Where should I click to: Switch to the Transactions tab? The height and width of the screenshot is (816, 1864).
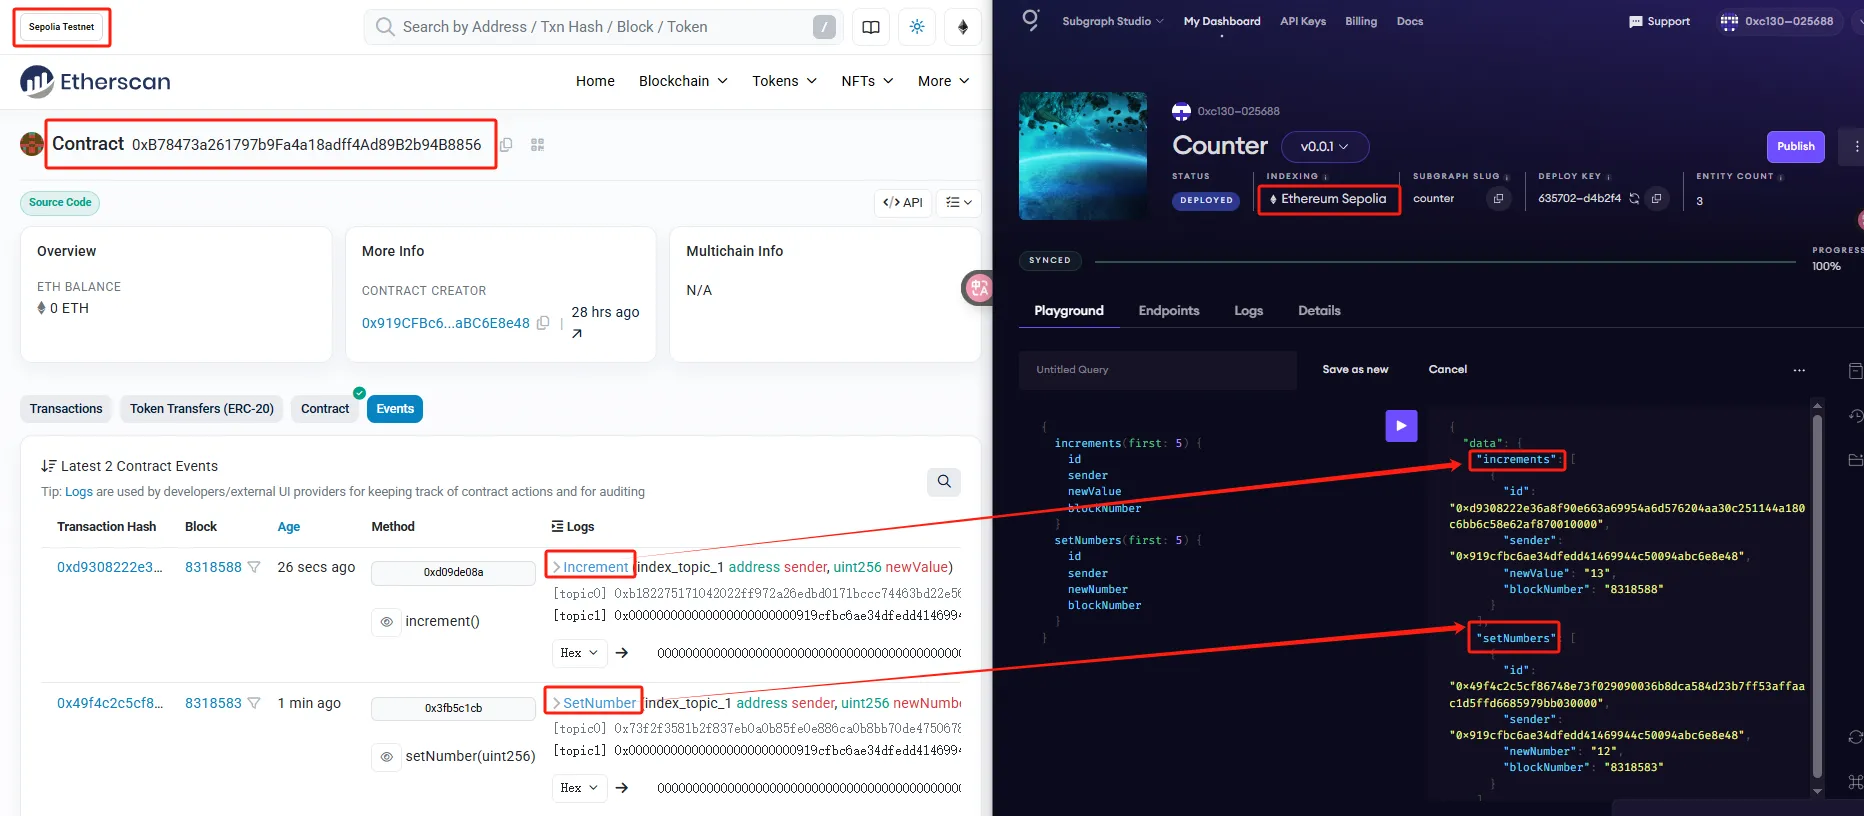tap(66, 409)
